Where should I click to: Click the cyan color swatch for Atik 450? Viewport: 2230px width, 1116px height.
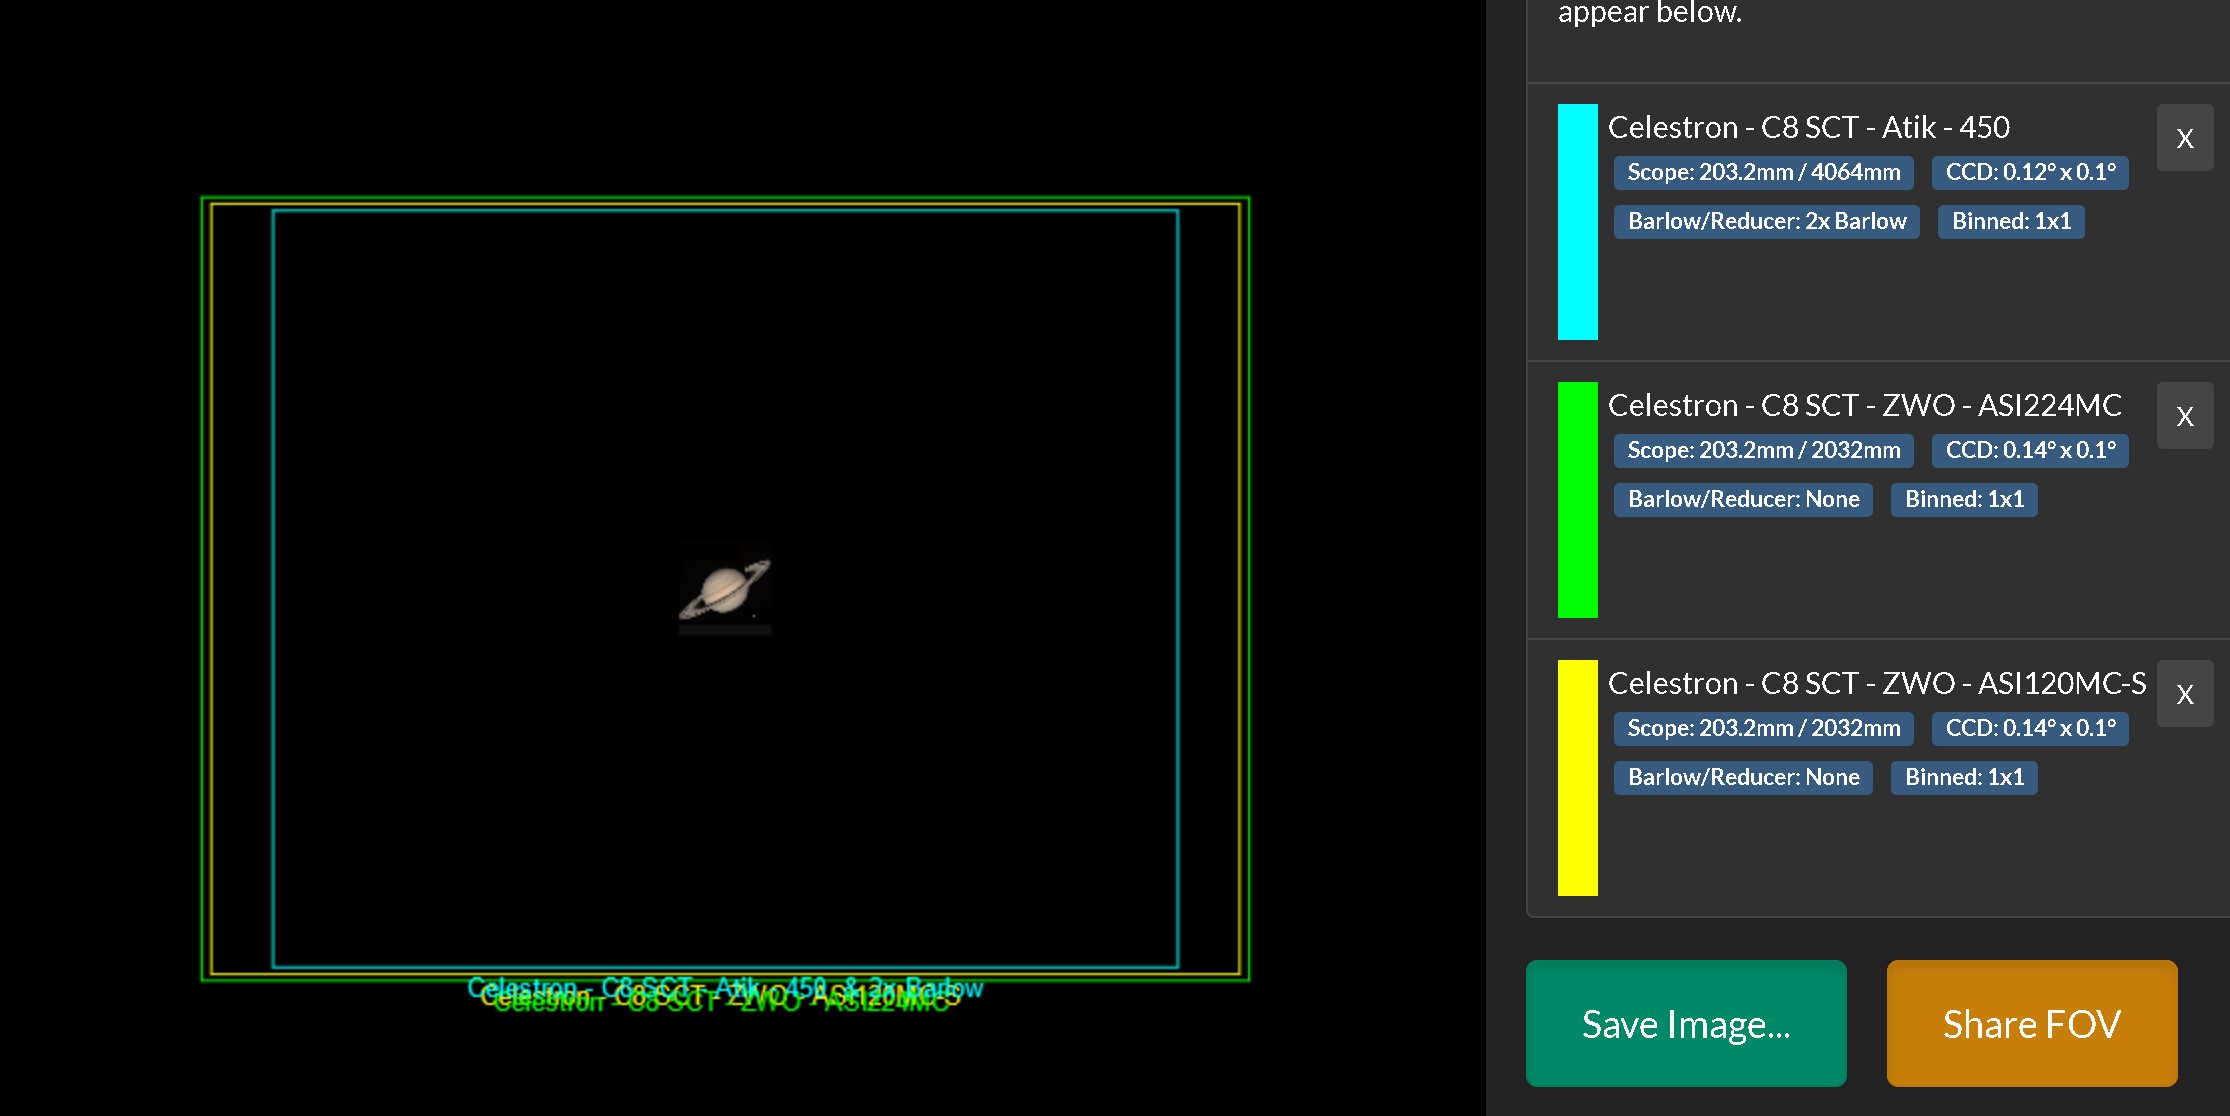(x=1577, y=222)
